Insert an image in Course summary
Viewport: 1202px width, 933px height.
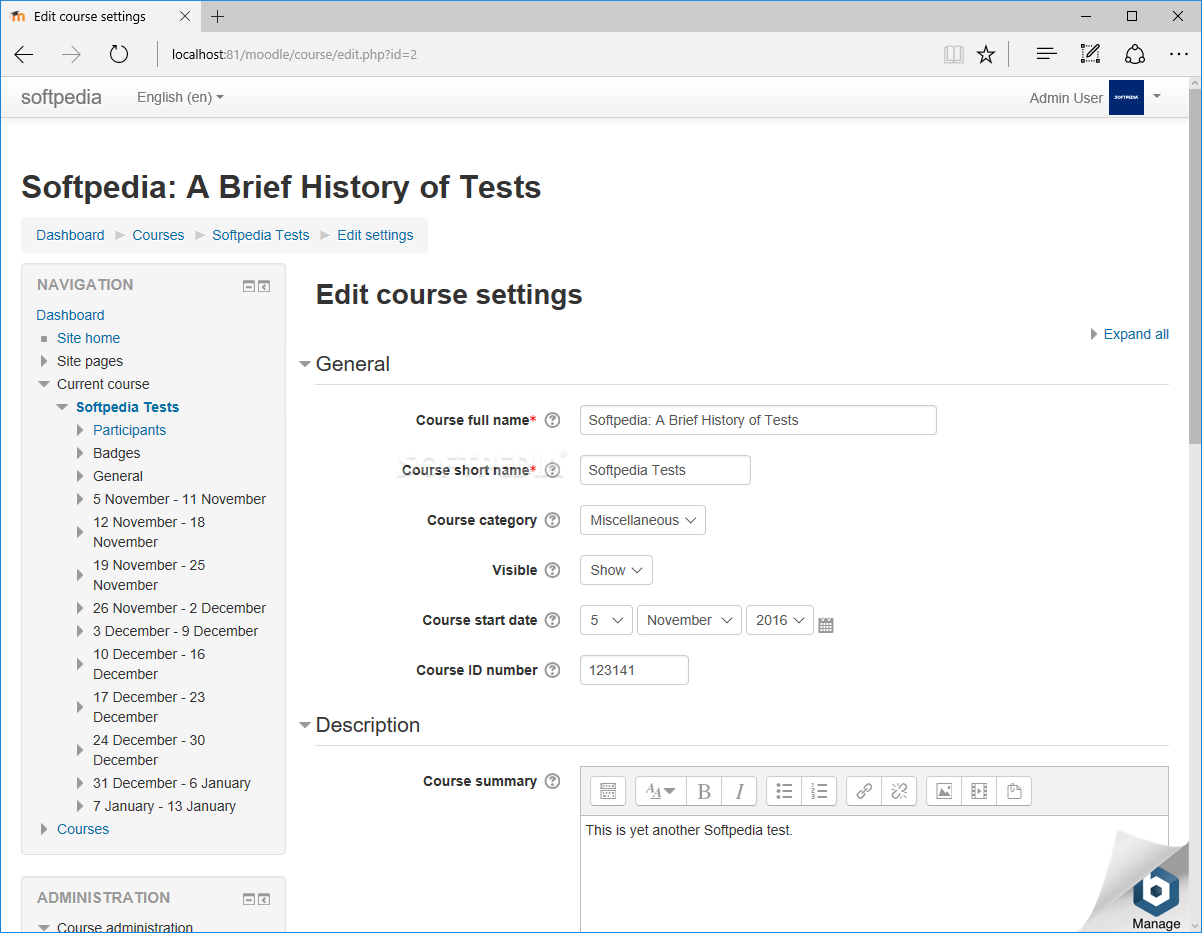coord(944,791)
